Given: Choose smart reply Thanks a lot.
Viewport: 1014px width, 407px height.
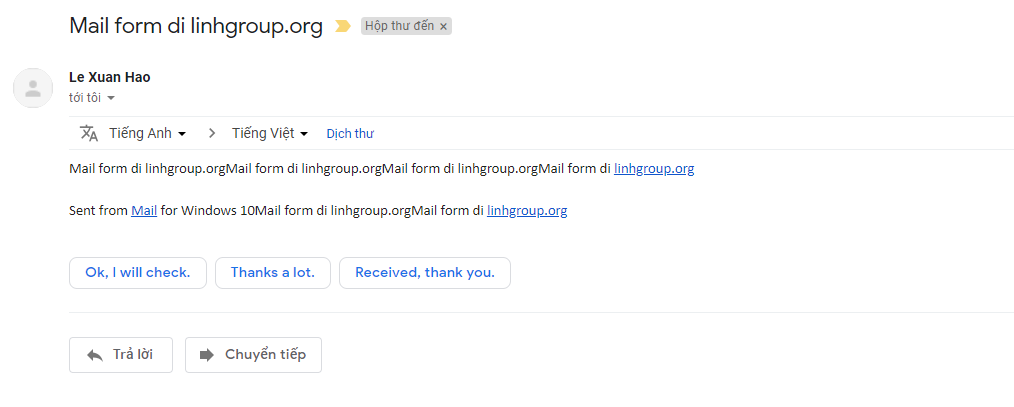Looking at the screenshot, I should tap(273, 272).
